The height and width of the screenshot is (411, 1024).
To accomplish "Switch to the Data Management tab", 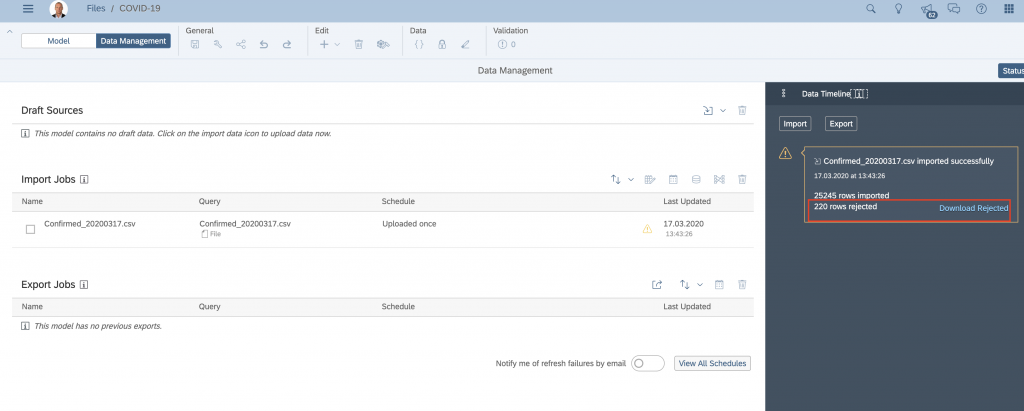I will click(133, 41).
